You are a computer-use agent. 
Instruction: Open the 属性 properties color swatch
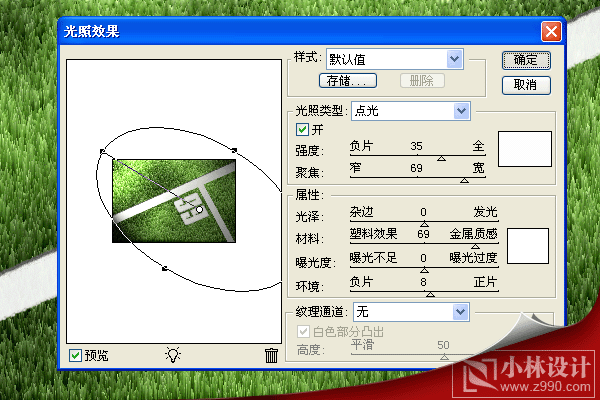pos(528,246)
